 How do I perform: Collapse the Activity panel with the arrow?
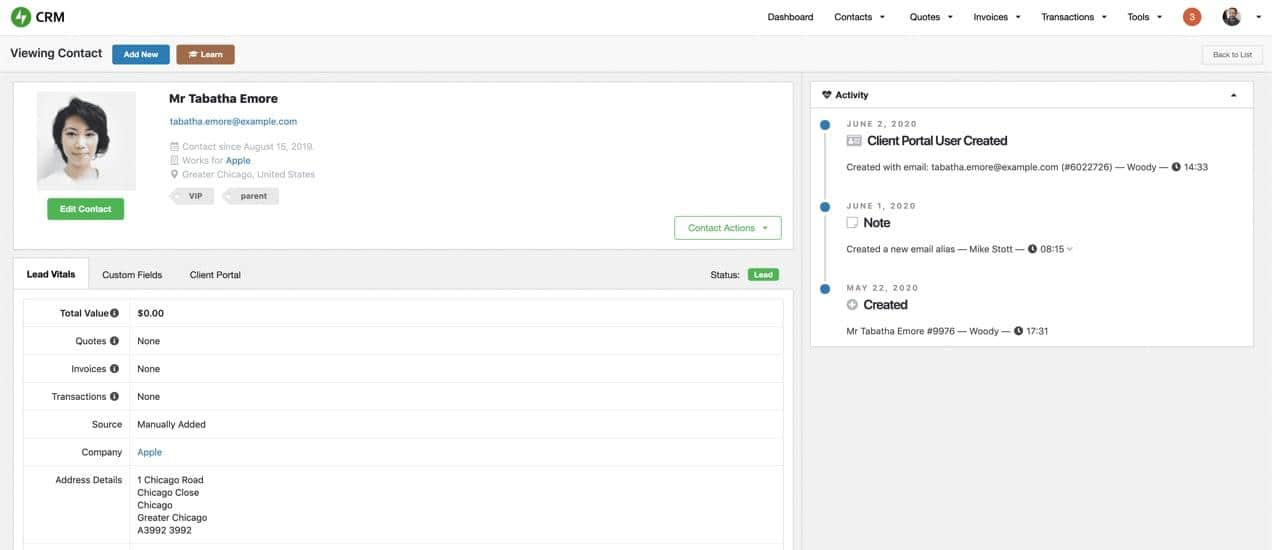[1233, 95]
